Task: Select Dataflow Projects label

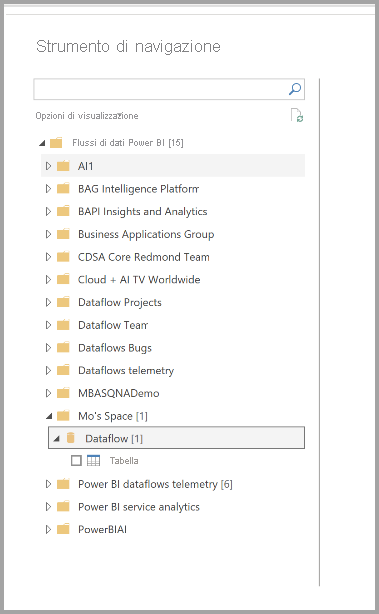Action: [x=120, y=303]
